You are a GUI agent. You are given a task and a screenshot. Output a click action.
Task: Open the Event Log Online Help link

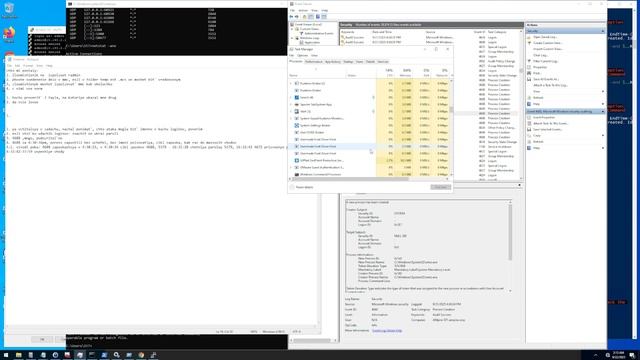pos(387,331)
